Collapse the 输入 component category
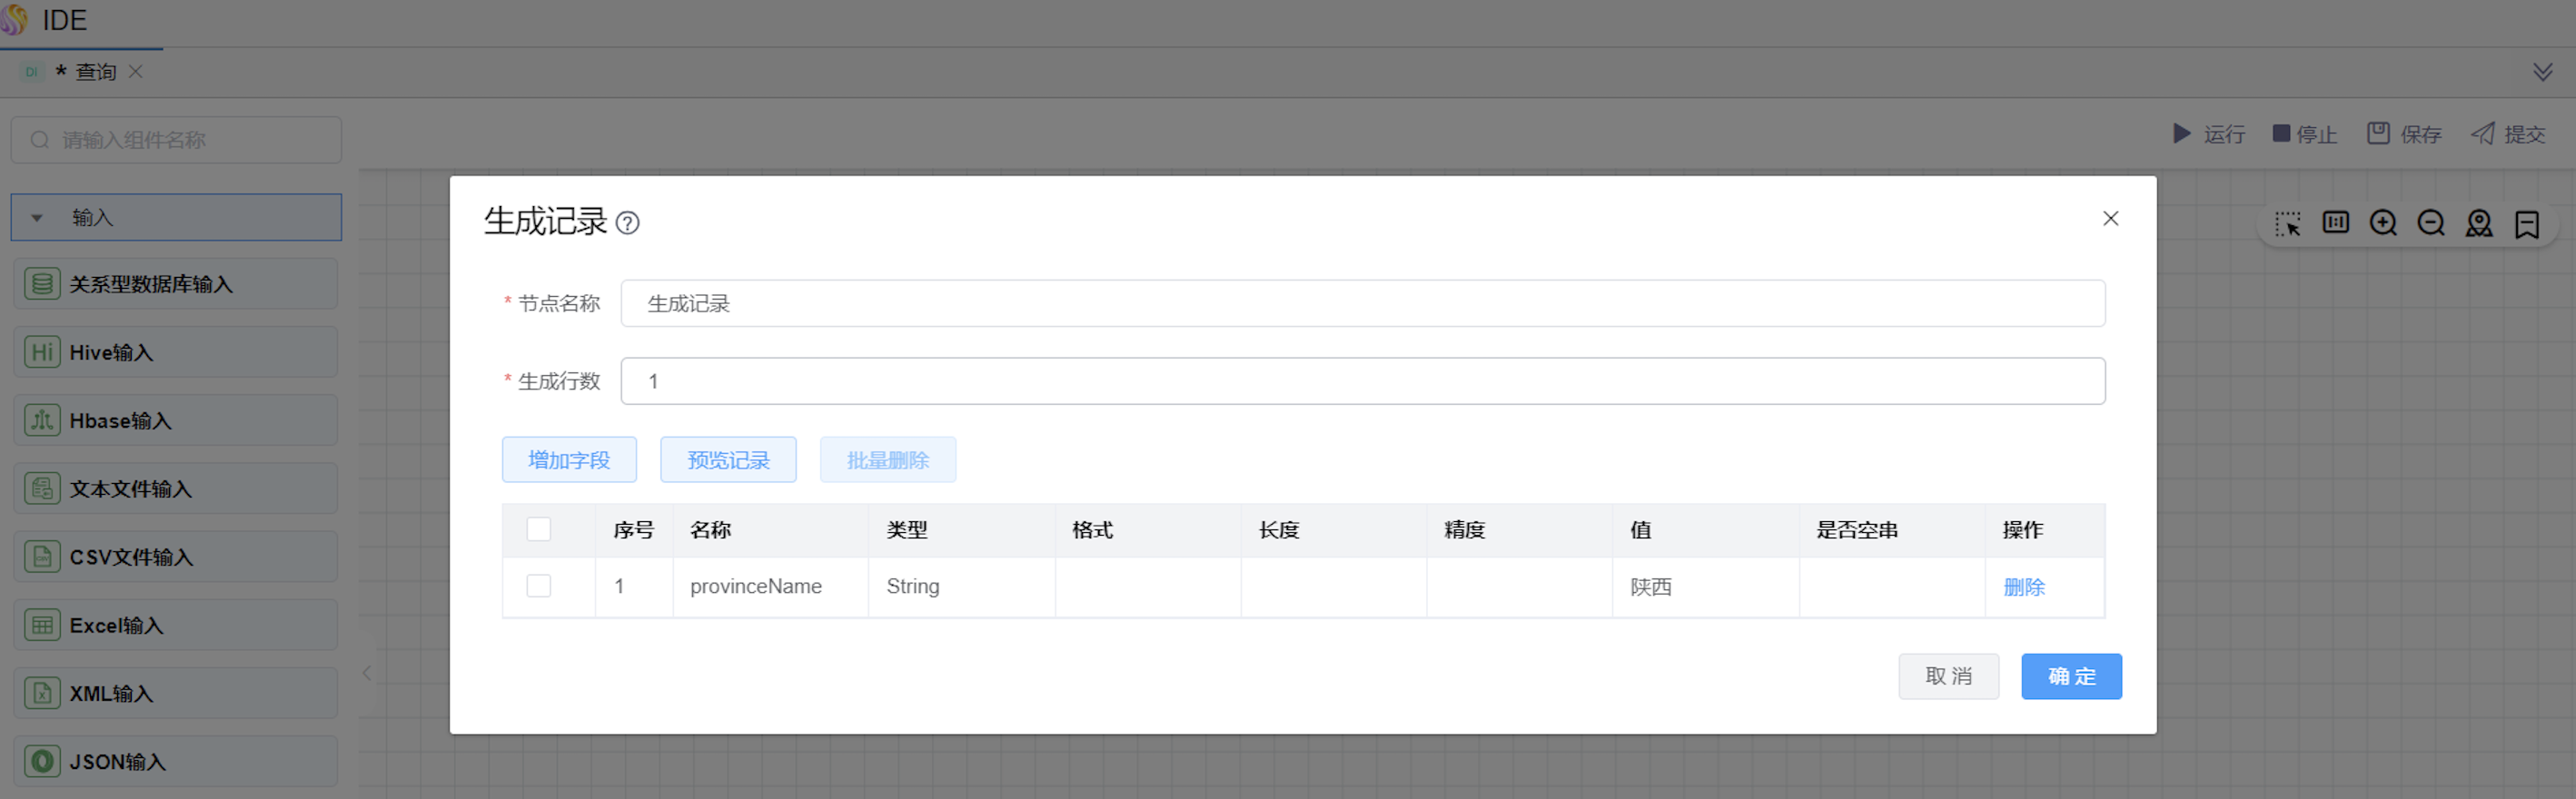 37,218
